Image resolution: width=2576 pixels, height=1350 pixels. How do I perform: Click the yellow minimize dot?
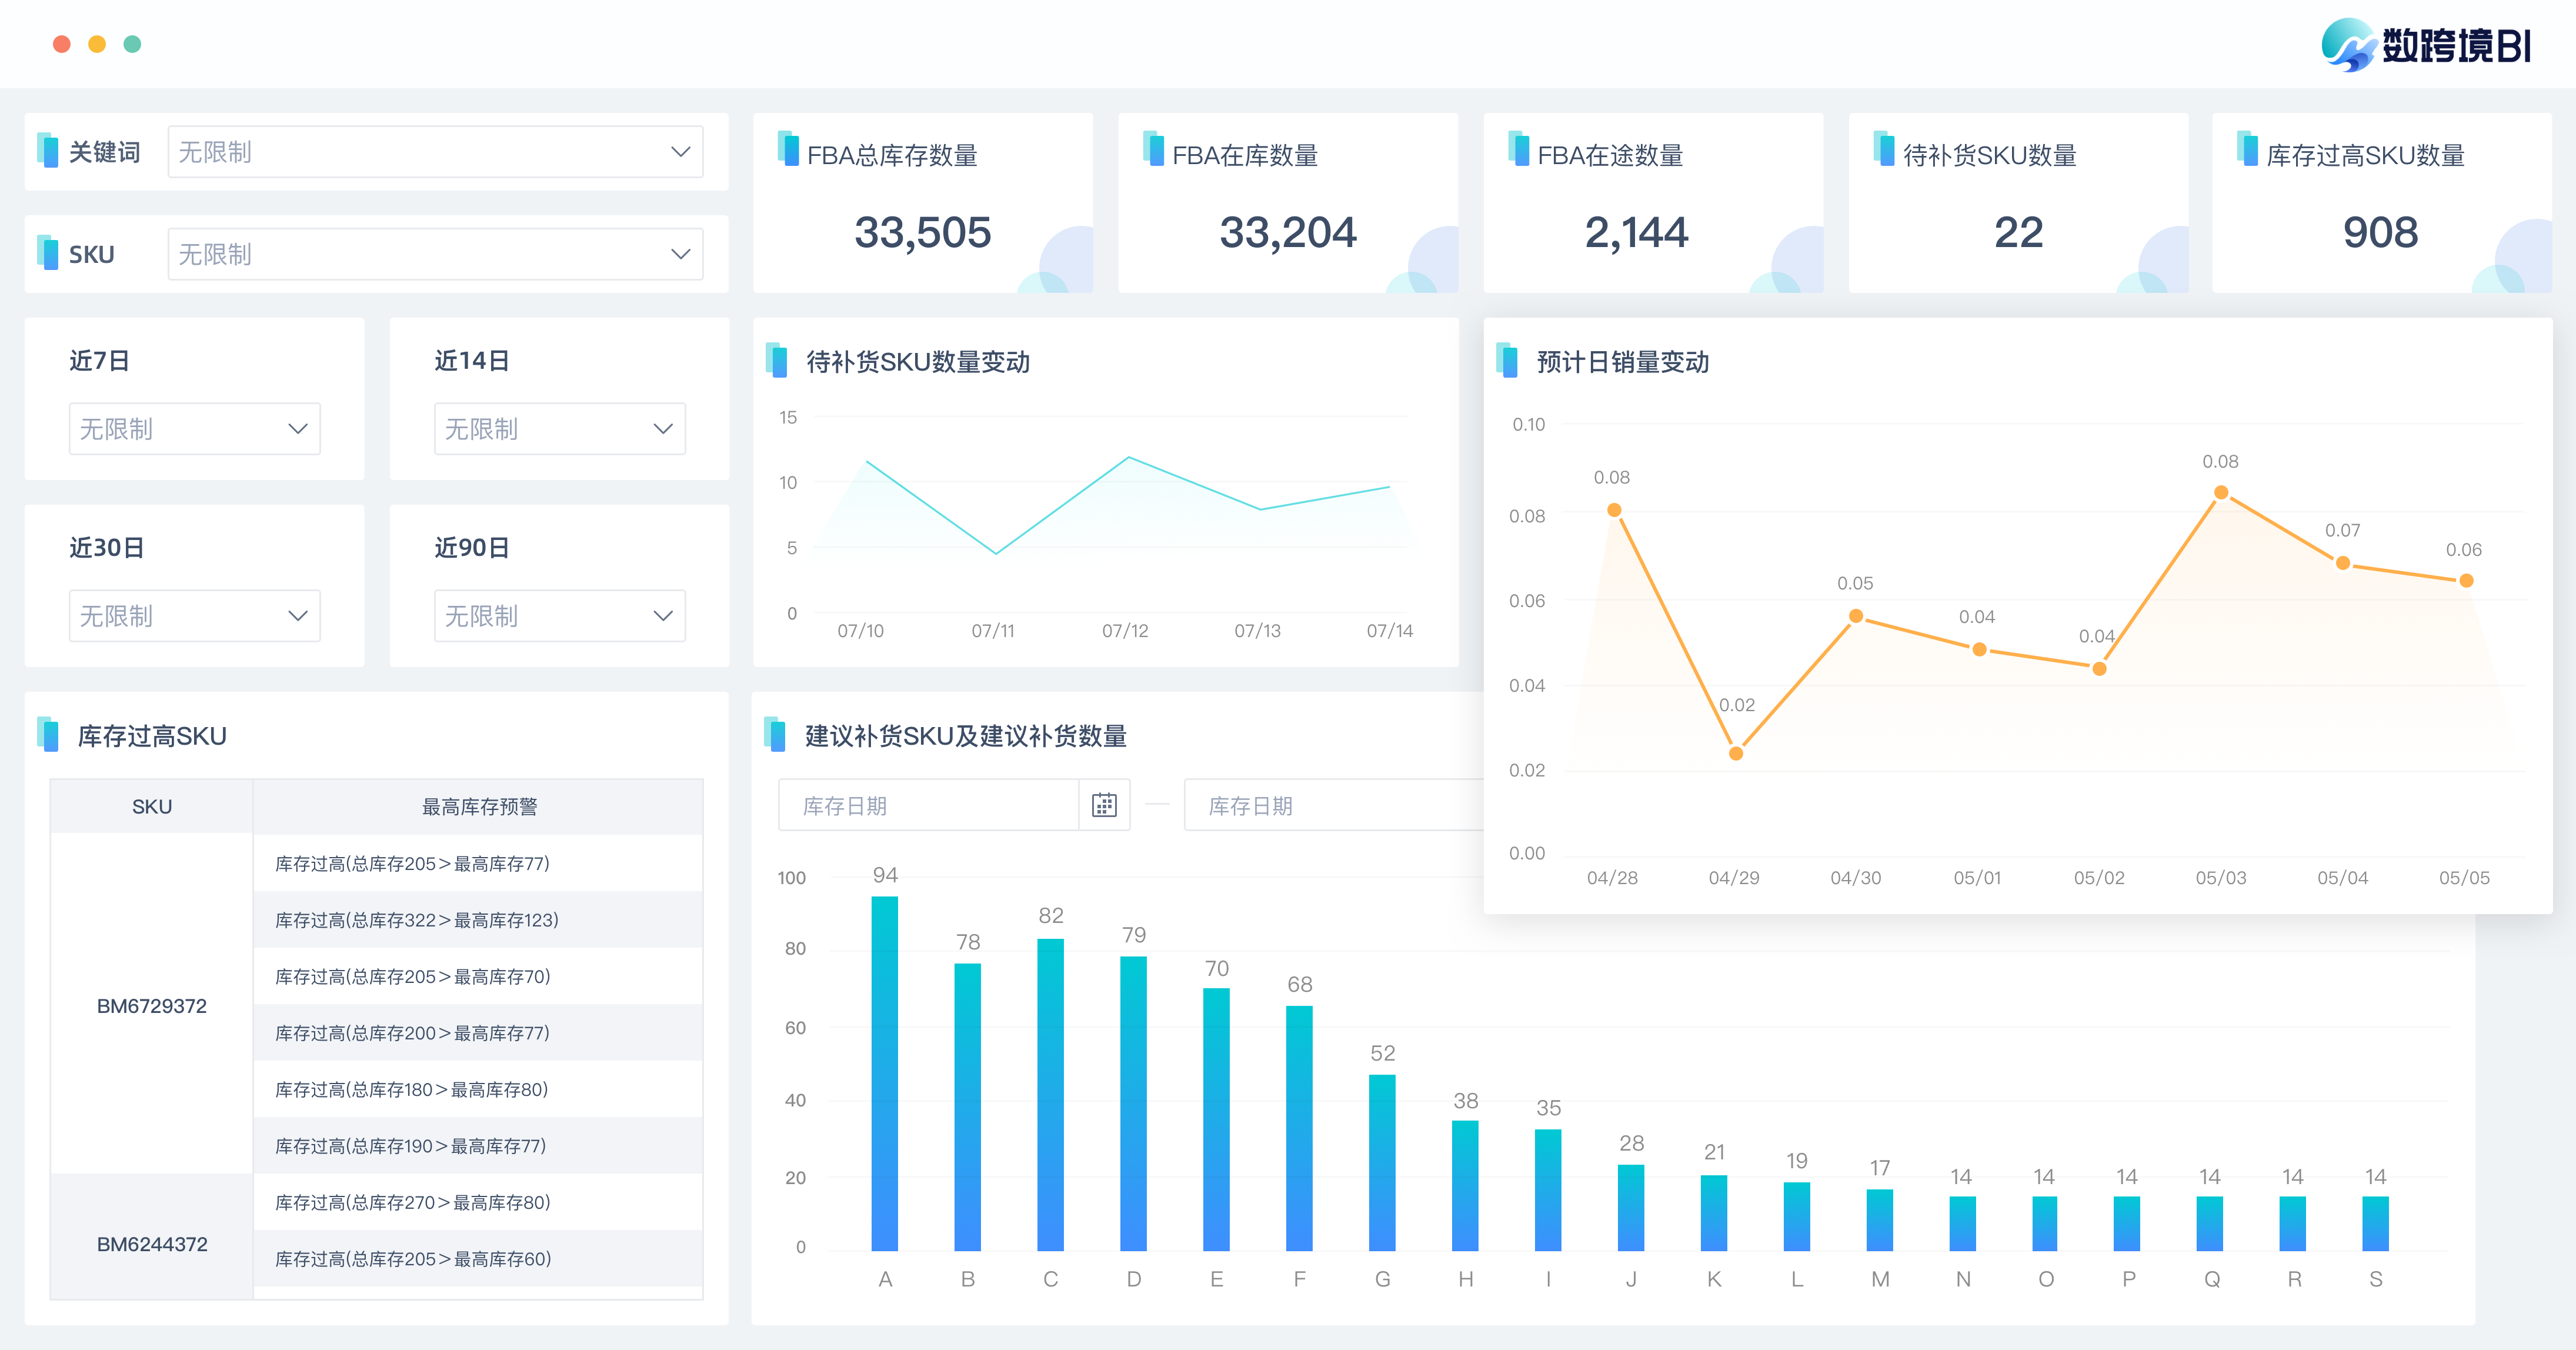point(97,44)
